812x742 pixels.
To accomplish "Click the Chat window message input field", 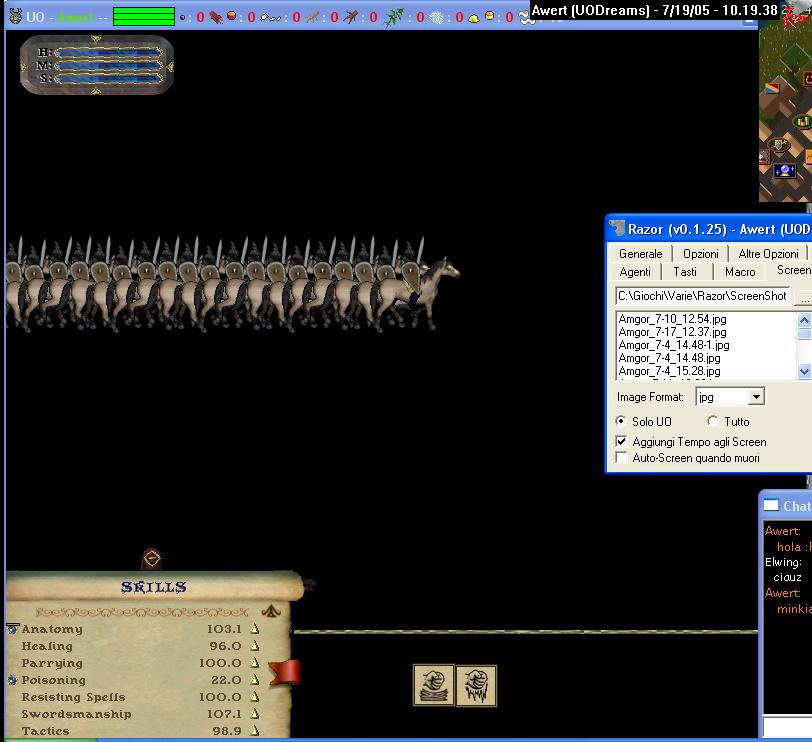I will tap(787, 726).
